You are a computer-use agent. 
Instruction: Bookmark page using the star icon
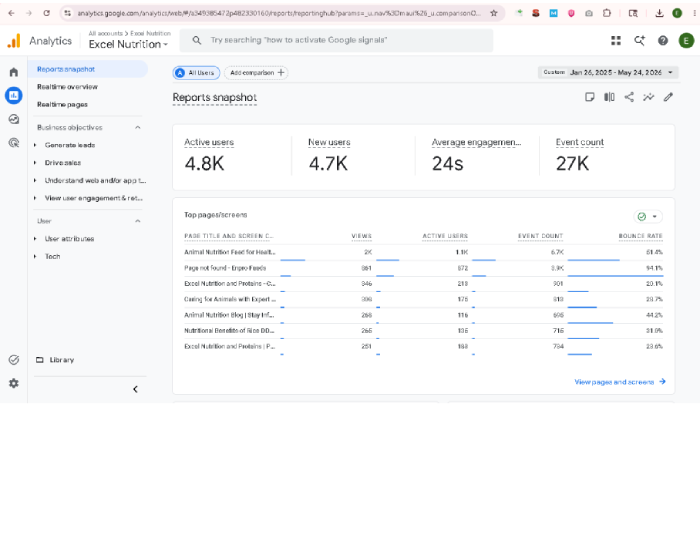494,13
